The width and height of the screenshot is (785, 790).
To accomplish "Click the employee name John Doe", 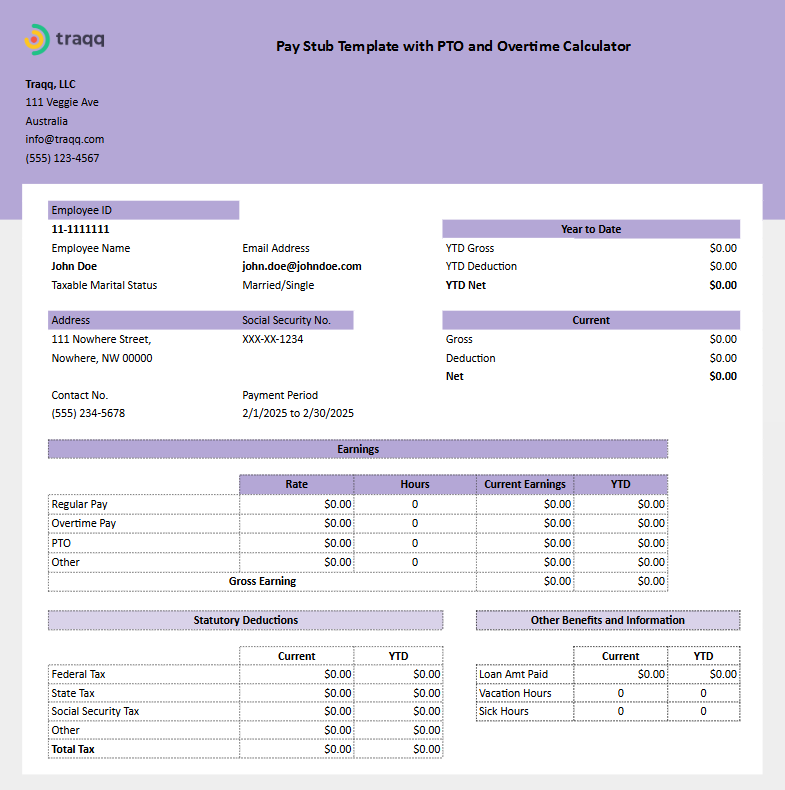I will coord(74,267).
